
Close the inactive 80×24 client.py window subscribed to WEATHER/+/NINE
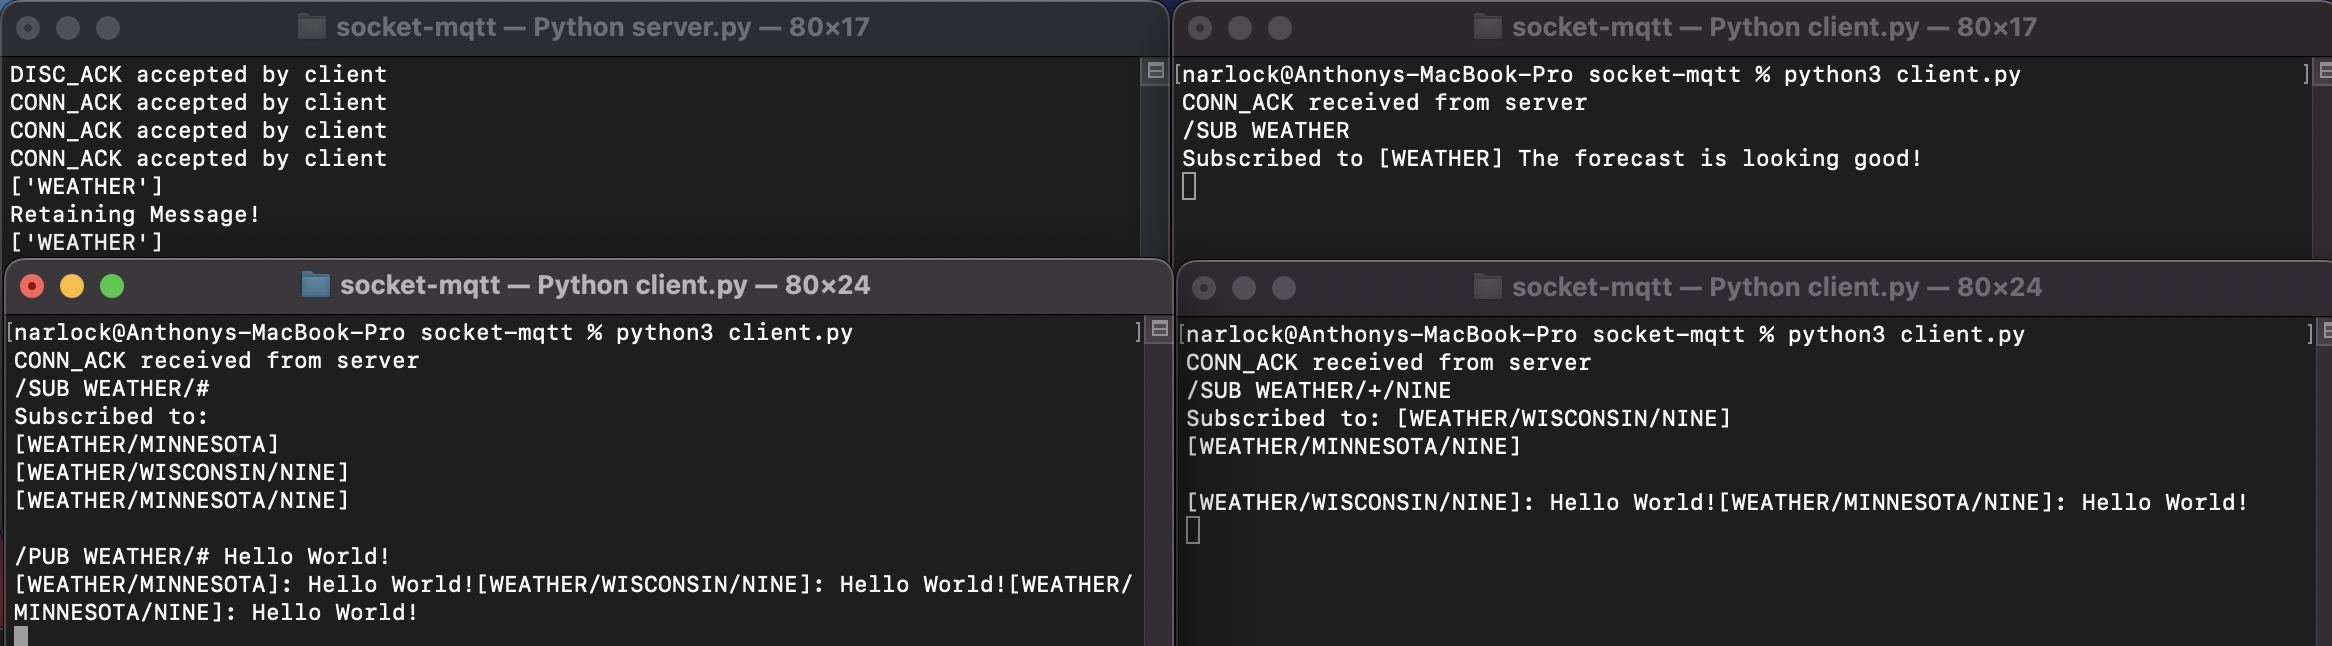coord(1204,288)
